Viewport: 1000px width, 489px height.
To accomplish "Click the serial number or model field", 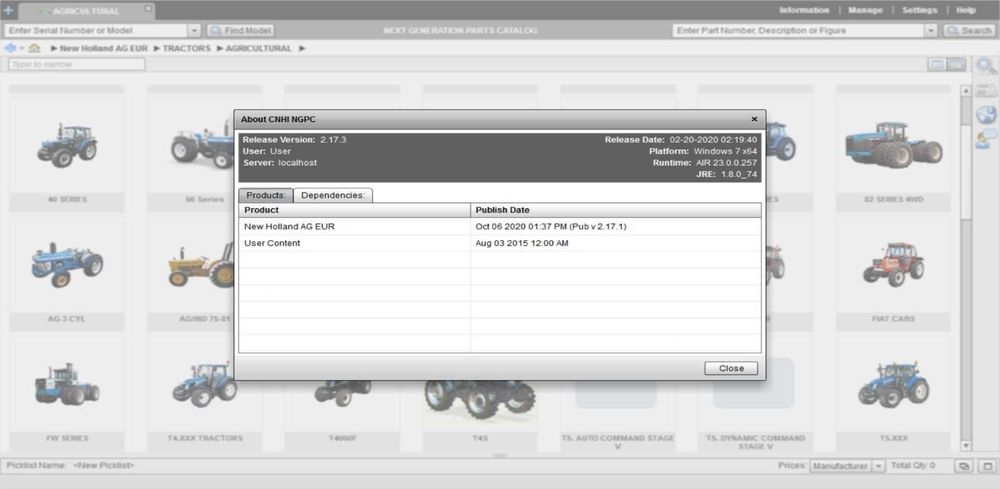I will point(96,31).
